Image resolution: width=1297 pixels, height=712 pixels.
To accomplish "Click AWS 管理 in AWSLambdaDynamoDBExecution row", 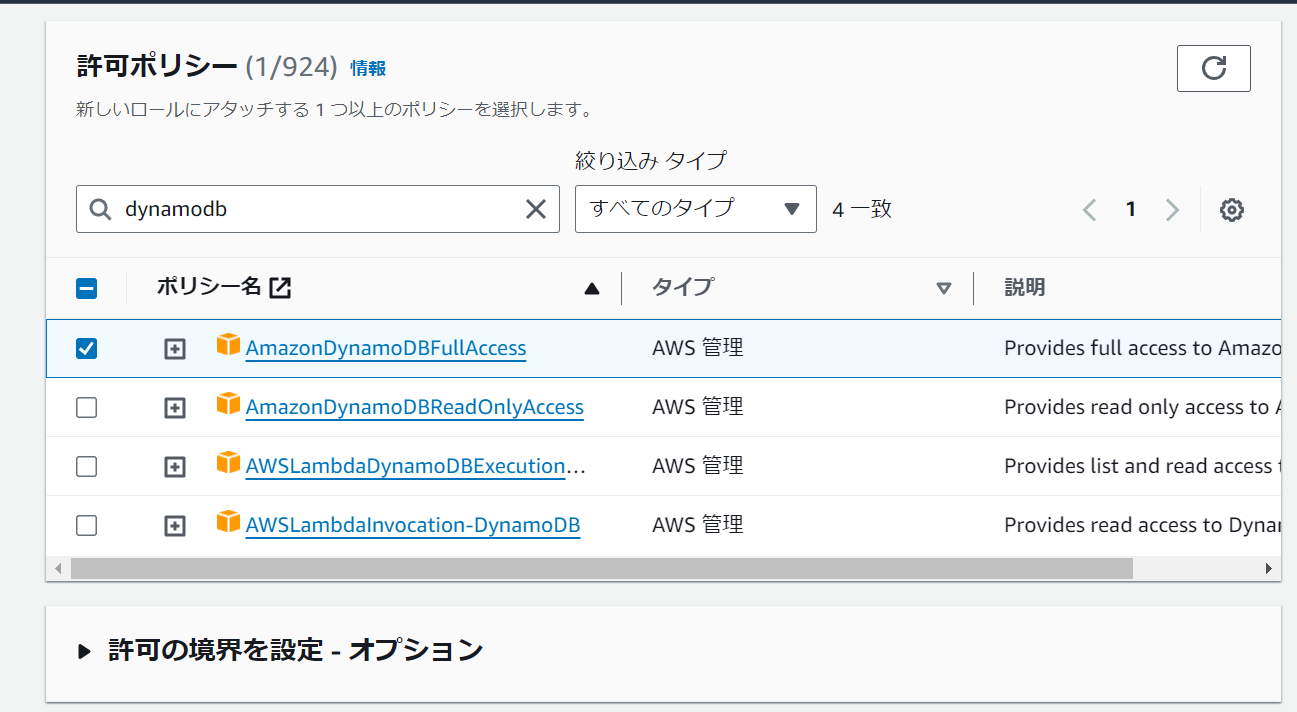I will [698, 466].
